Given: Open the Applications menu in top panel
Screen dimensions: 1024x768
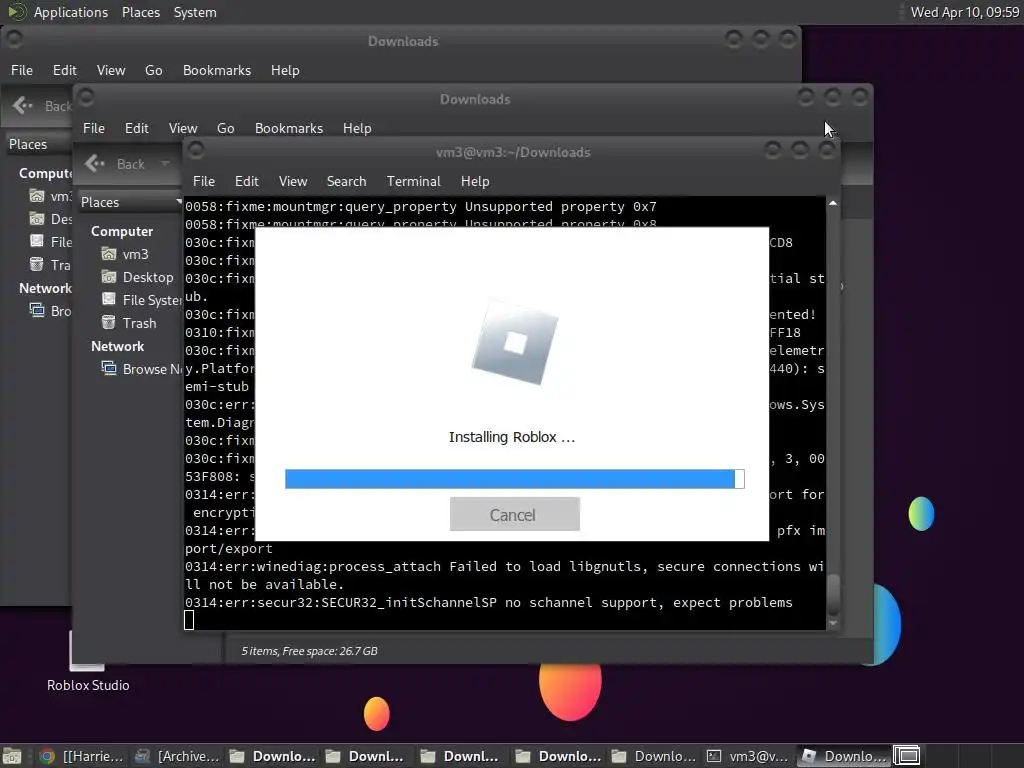Looking at the screenshot, I should 71,12.
